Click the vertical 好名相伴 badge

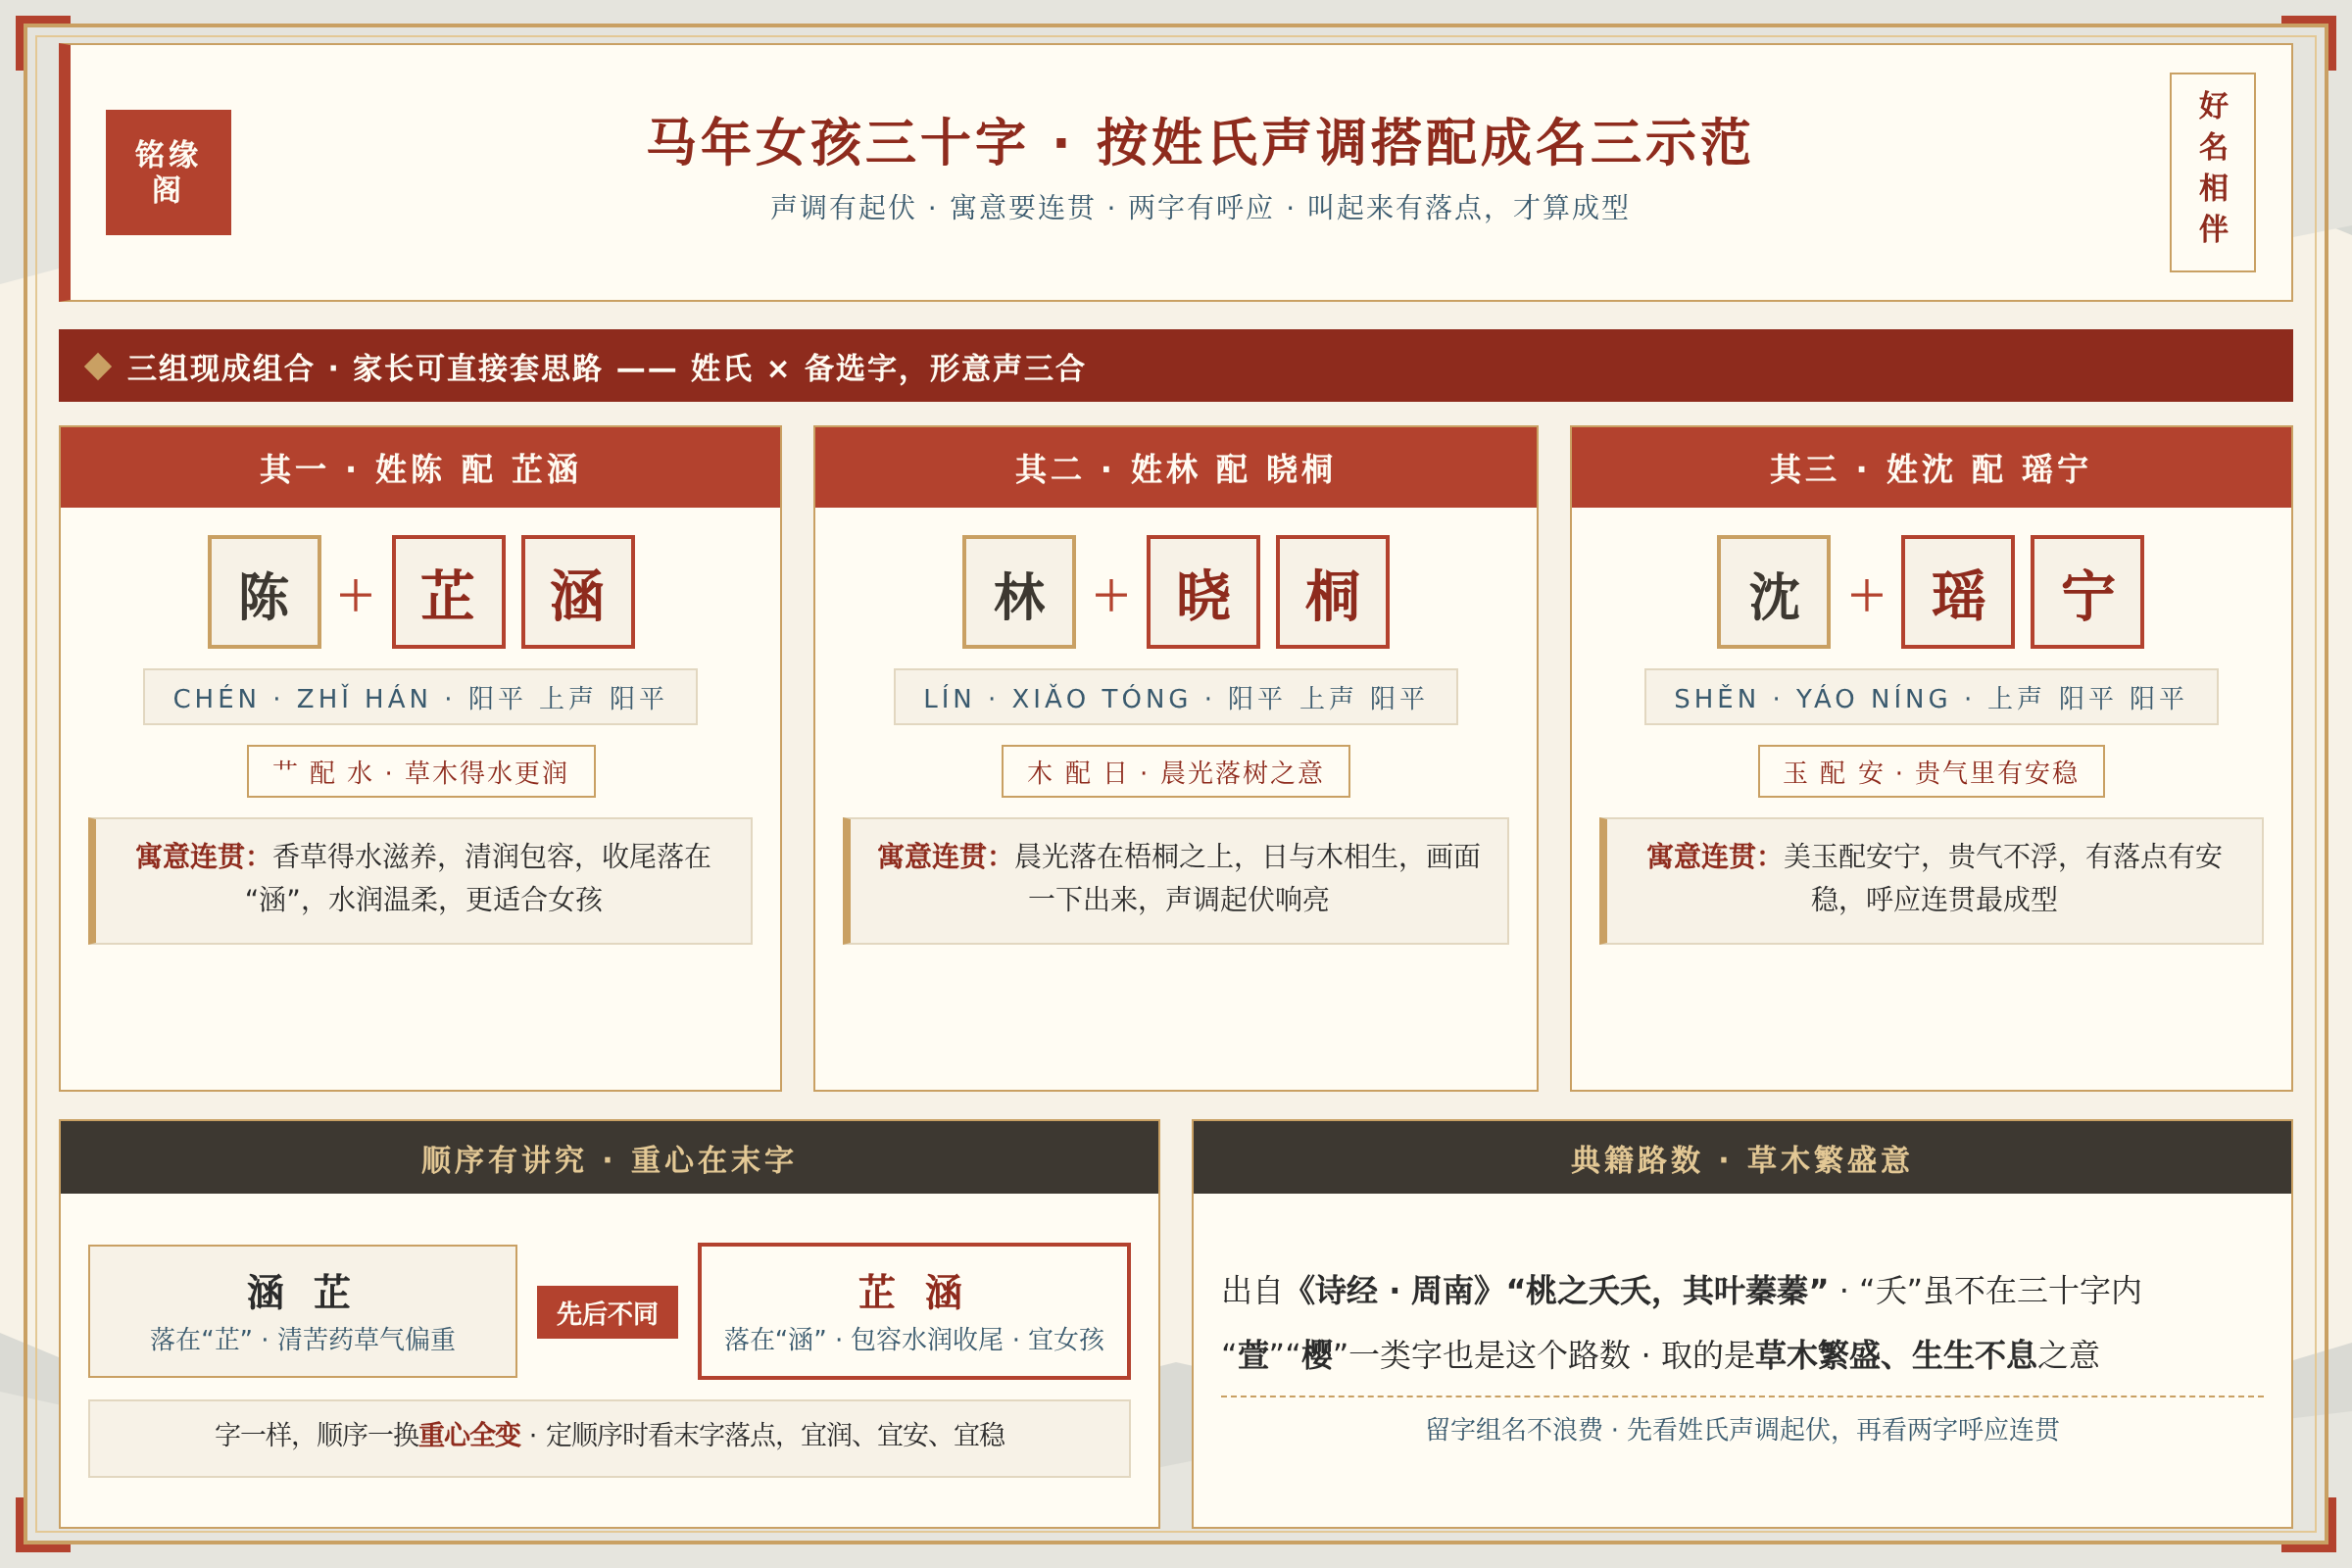(2212, 172)
